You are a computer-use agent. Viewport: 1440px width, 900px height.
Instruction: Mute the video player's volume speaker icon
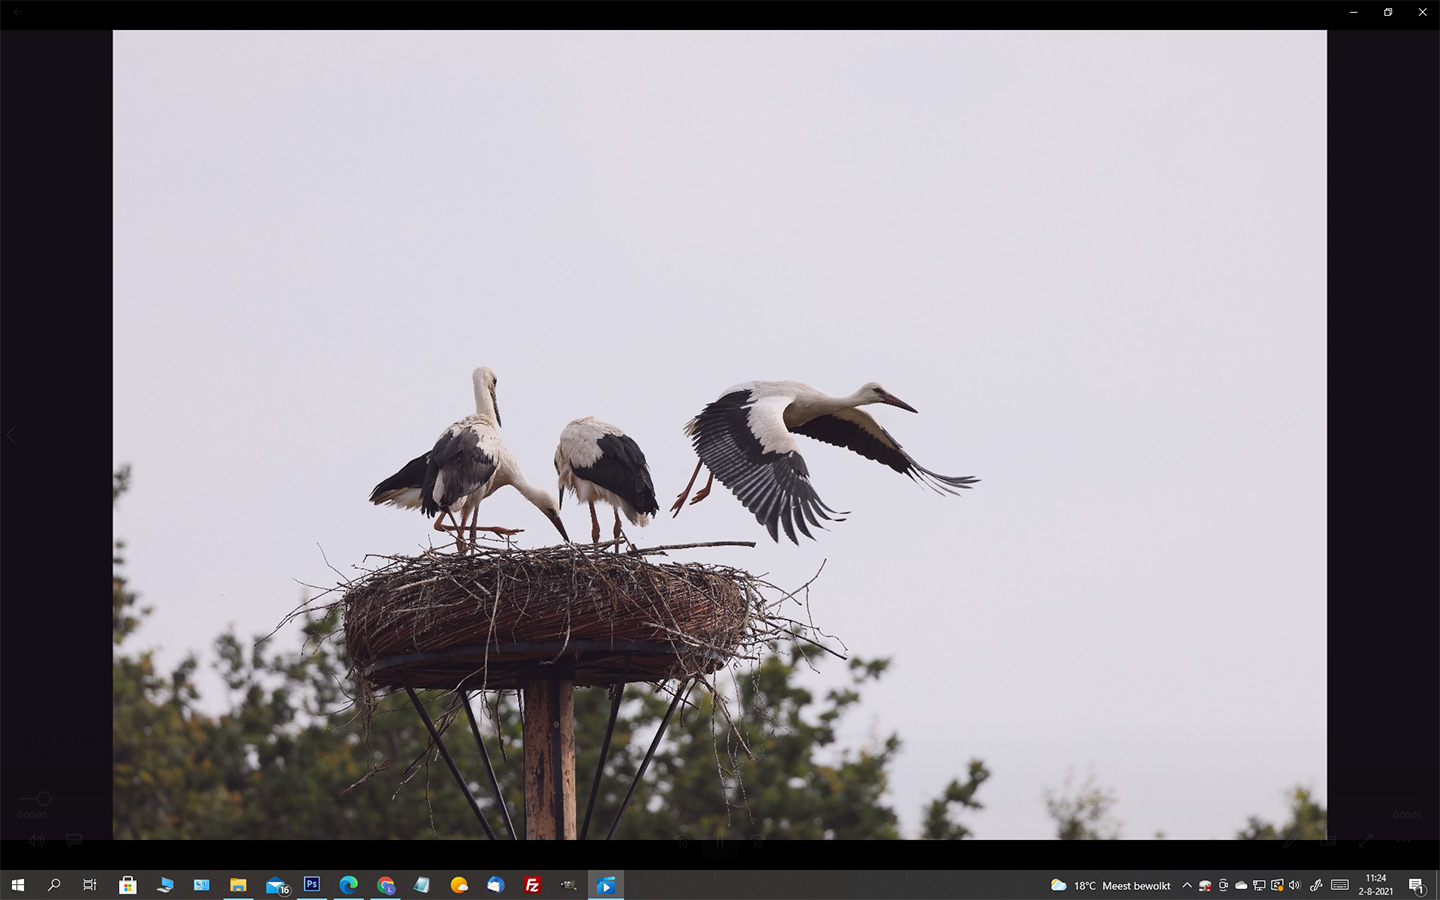click(37, 841)
